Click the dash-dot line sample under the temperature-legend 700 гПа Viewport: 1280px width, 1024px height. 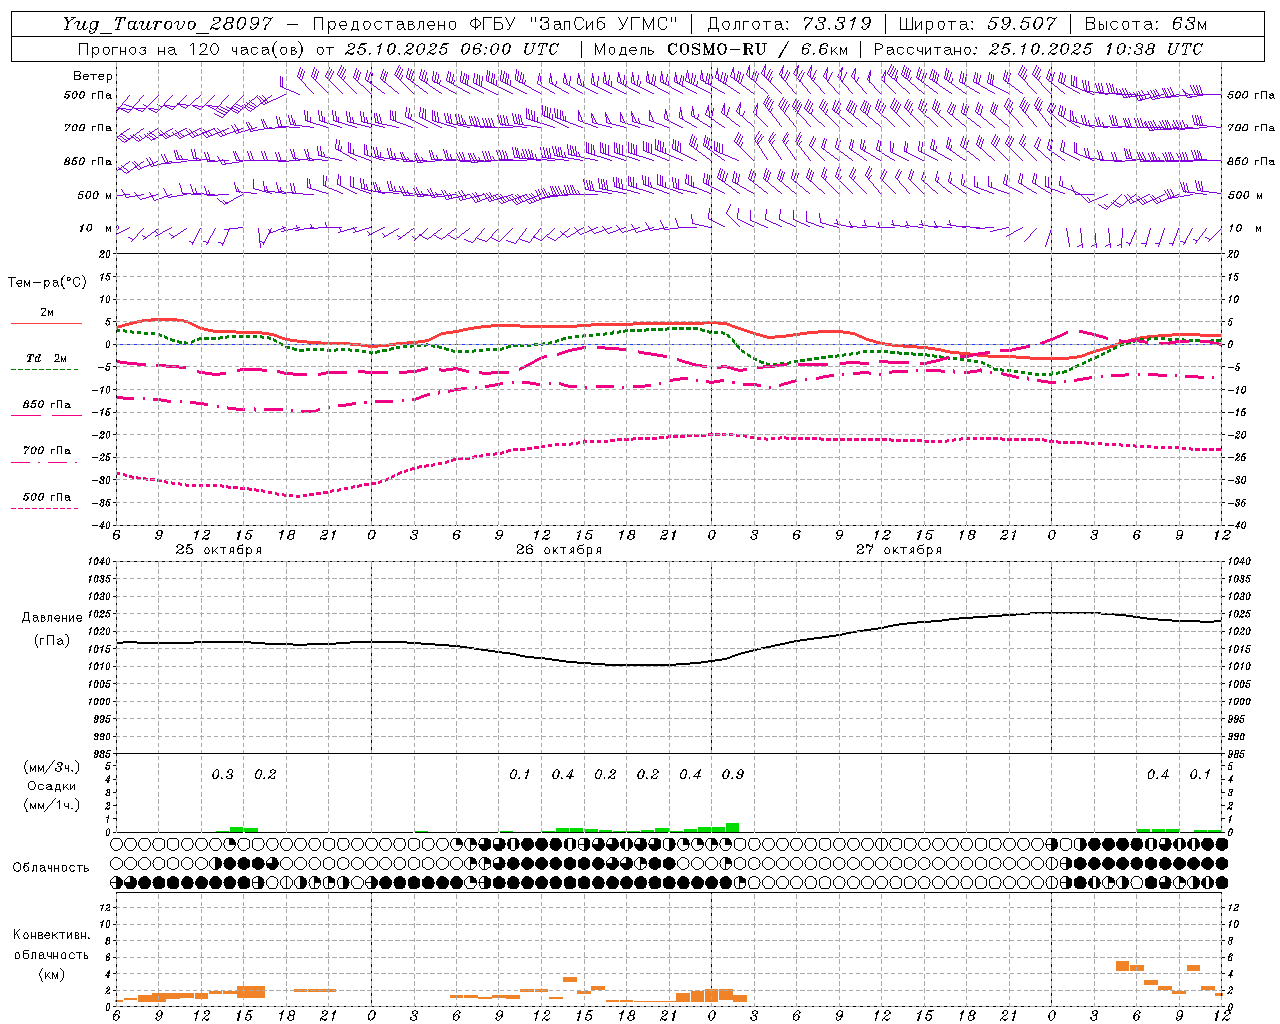(44, 462)
